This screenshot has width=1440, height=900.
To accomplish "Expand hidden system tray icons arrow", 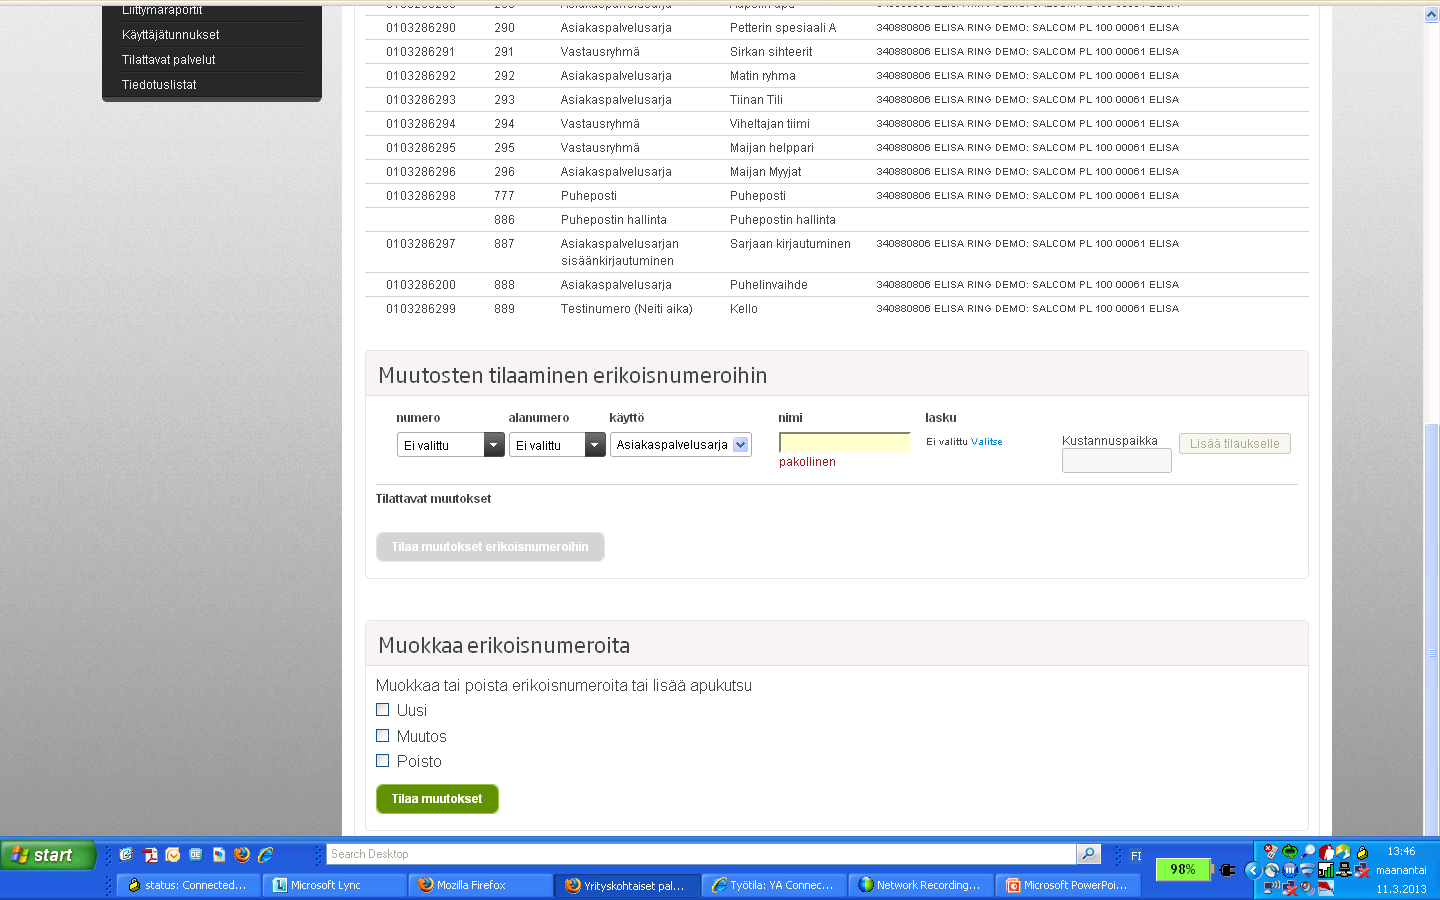I will tap(1253, 870).
